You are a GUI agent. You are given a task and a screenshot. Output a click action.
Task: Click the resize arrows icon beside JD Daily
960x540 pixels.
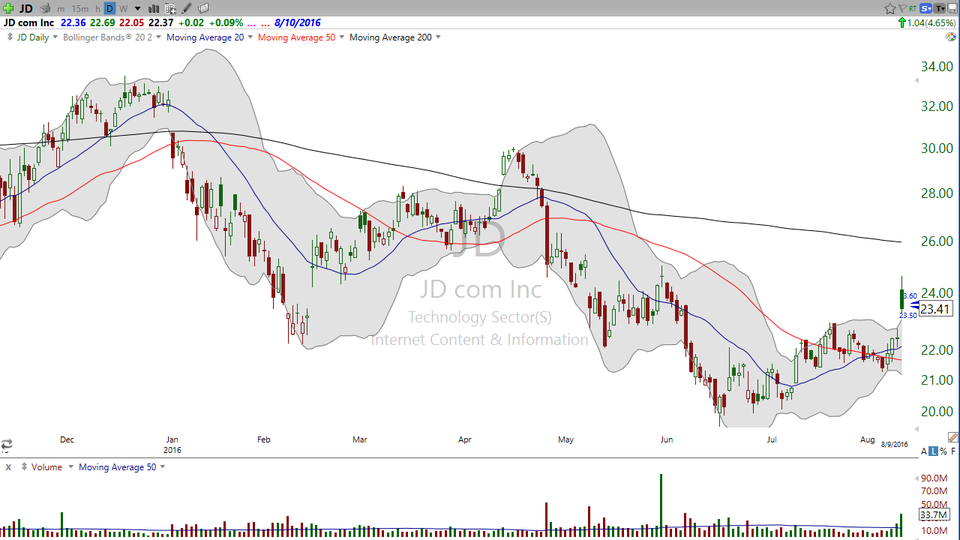tap(10, 37)
